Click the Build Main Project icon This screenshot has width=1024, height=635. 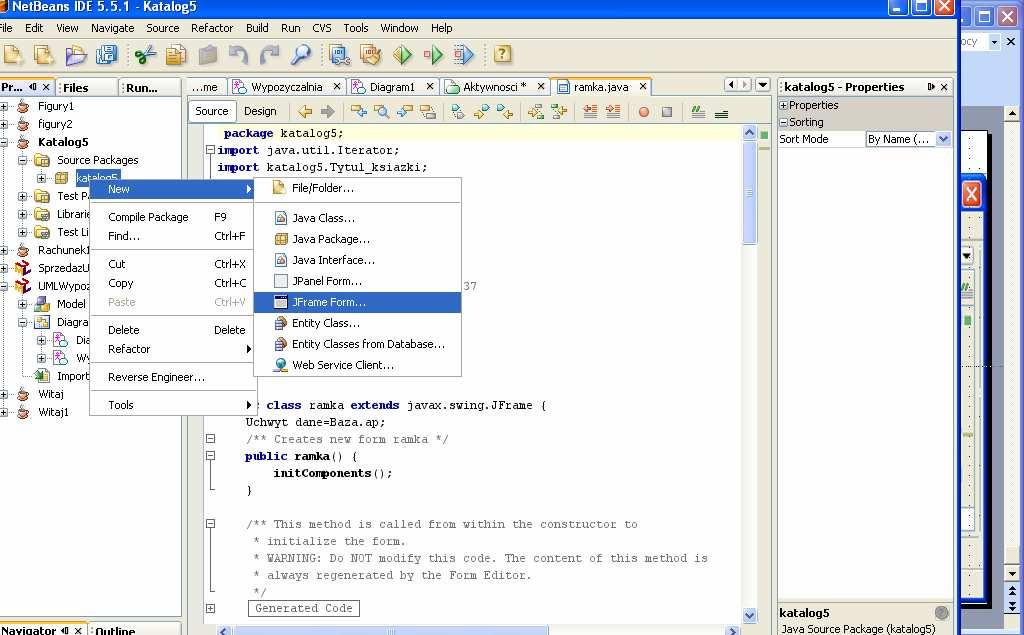tap(340, 56)
